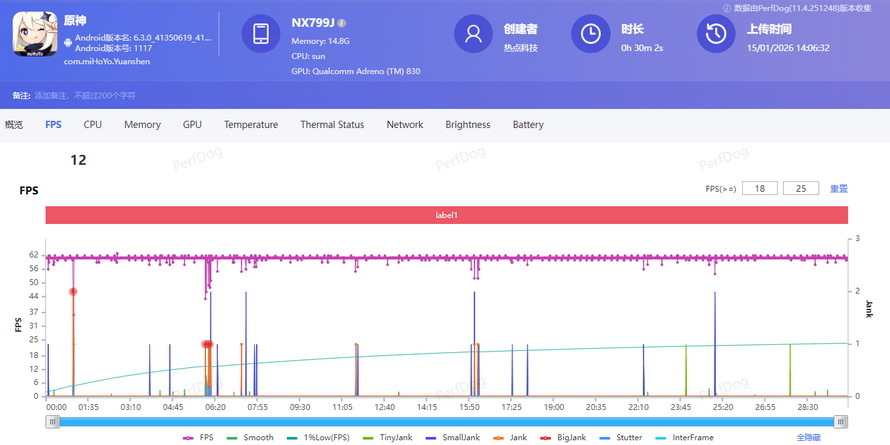Click the BigJank red marker near 00:00
Viewport: 890px width, 445px height.
[x=73, y=292]
